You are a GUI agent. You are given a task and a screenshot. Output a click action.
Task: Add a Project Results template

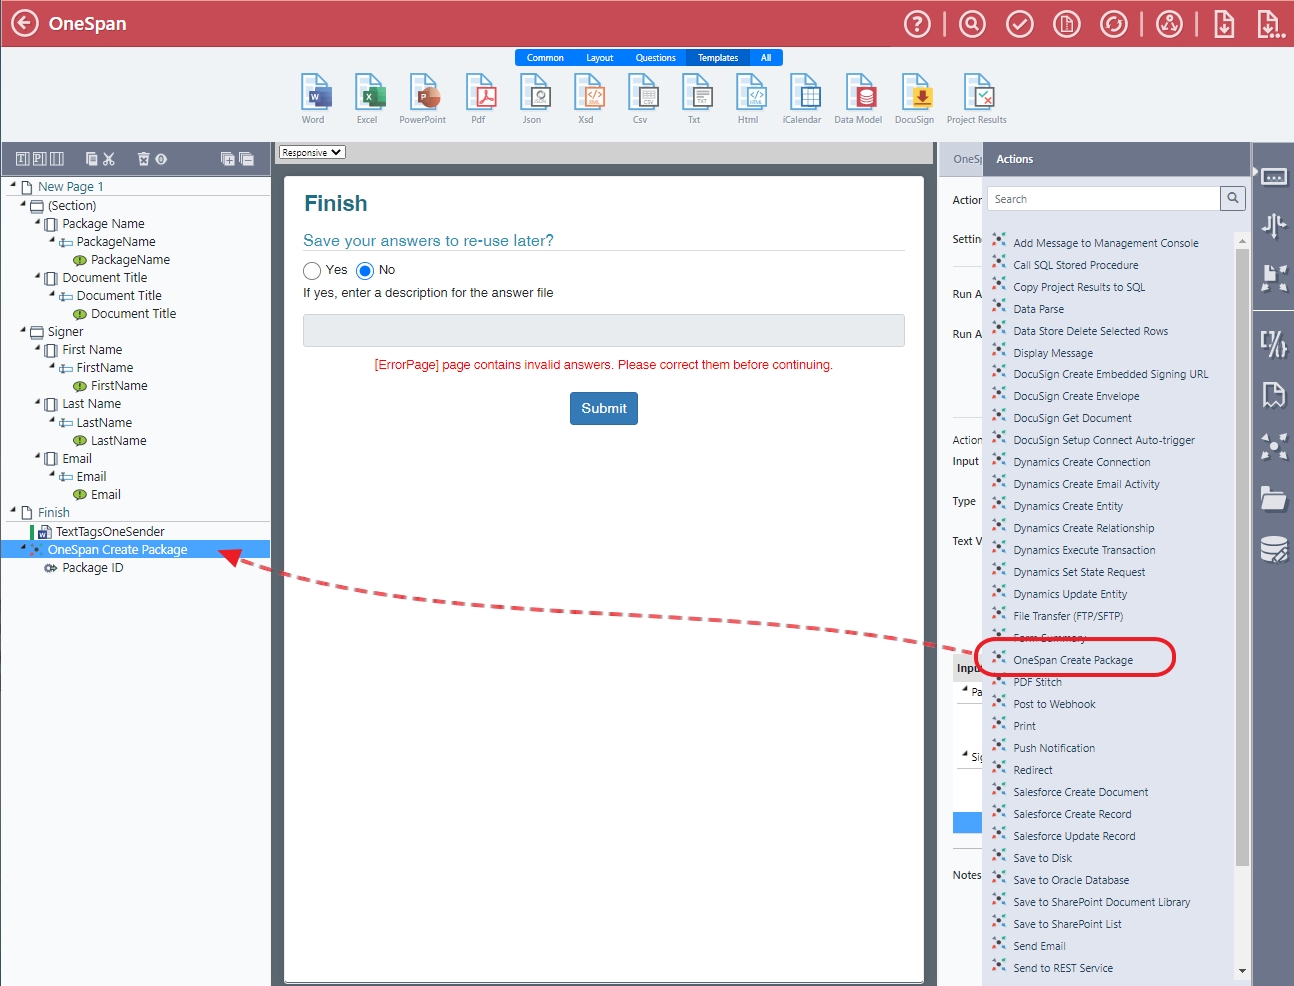[977, 99]
